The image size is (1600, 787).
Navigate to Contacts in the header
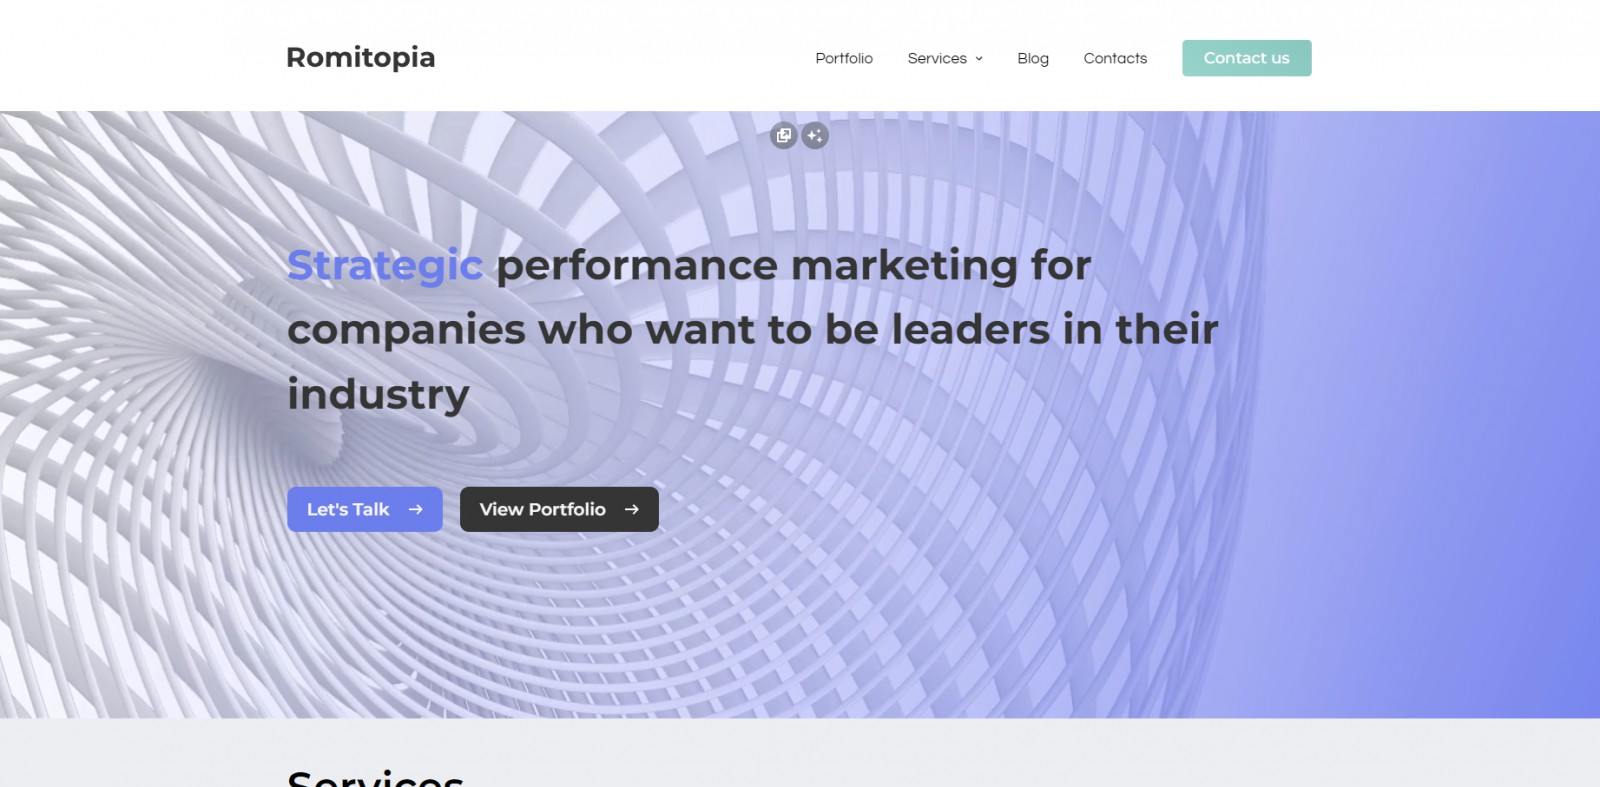pos(1115,59)
